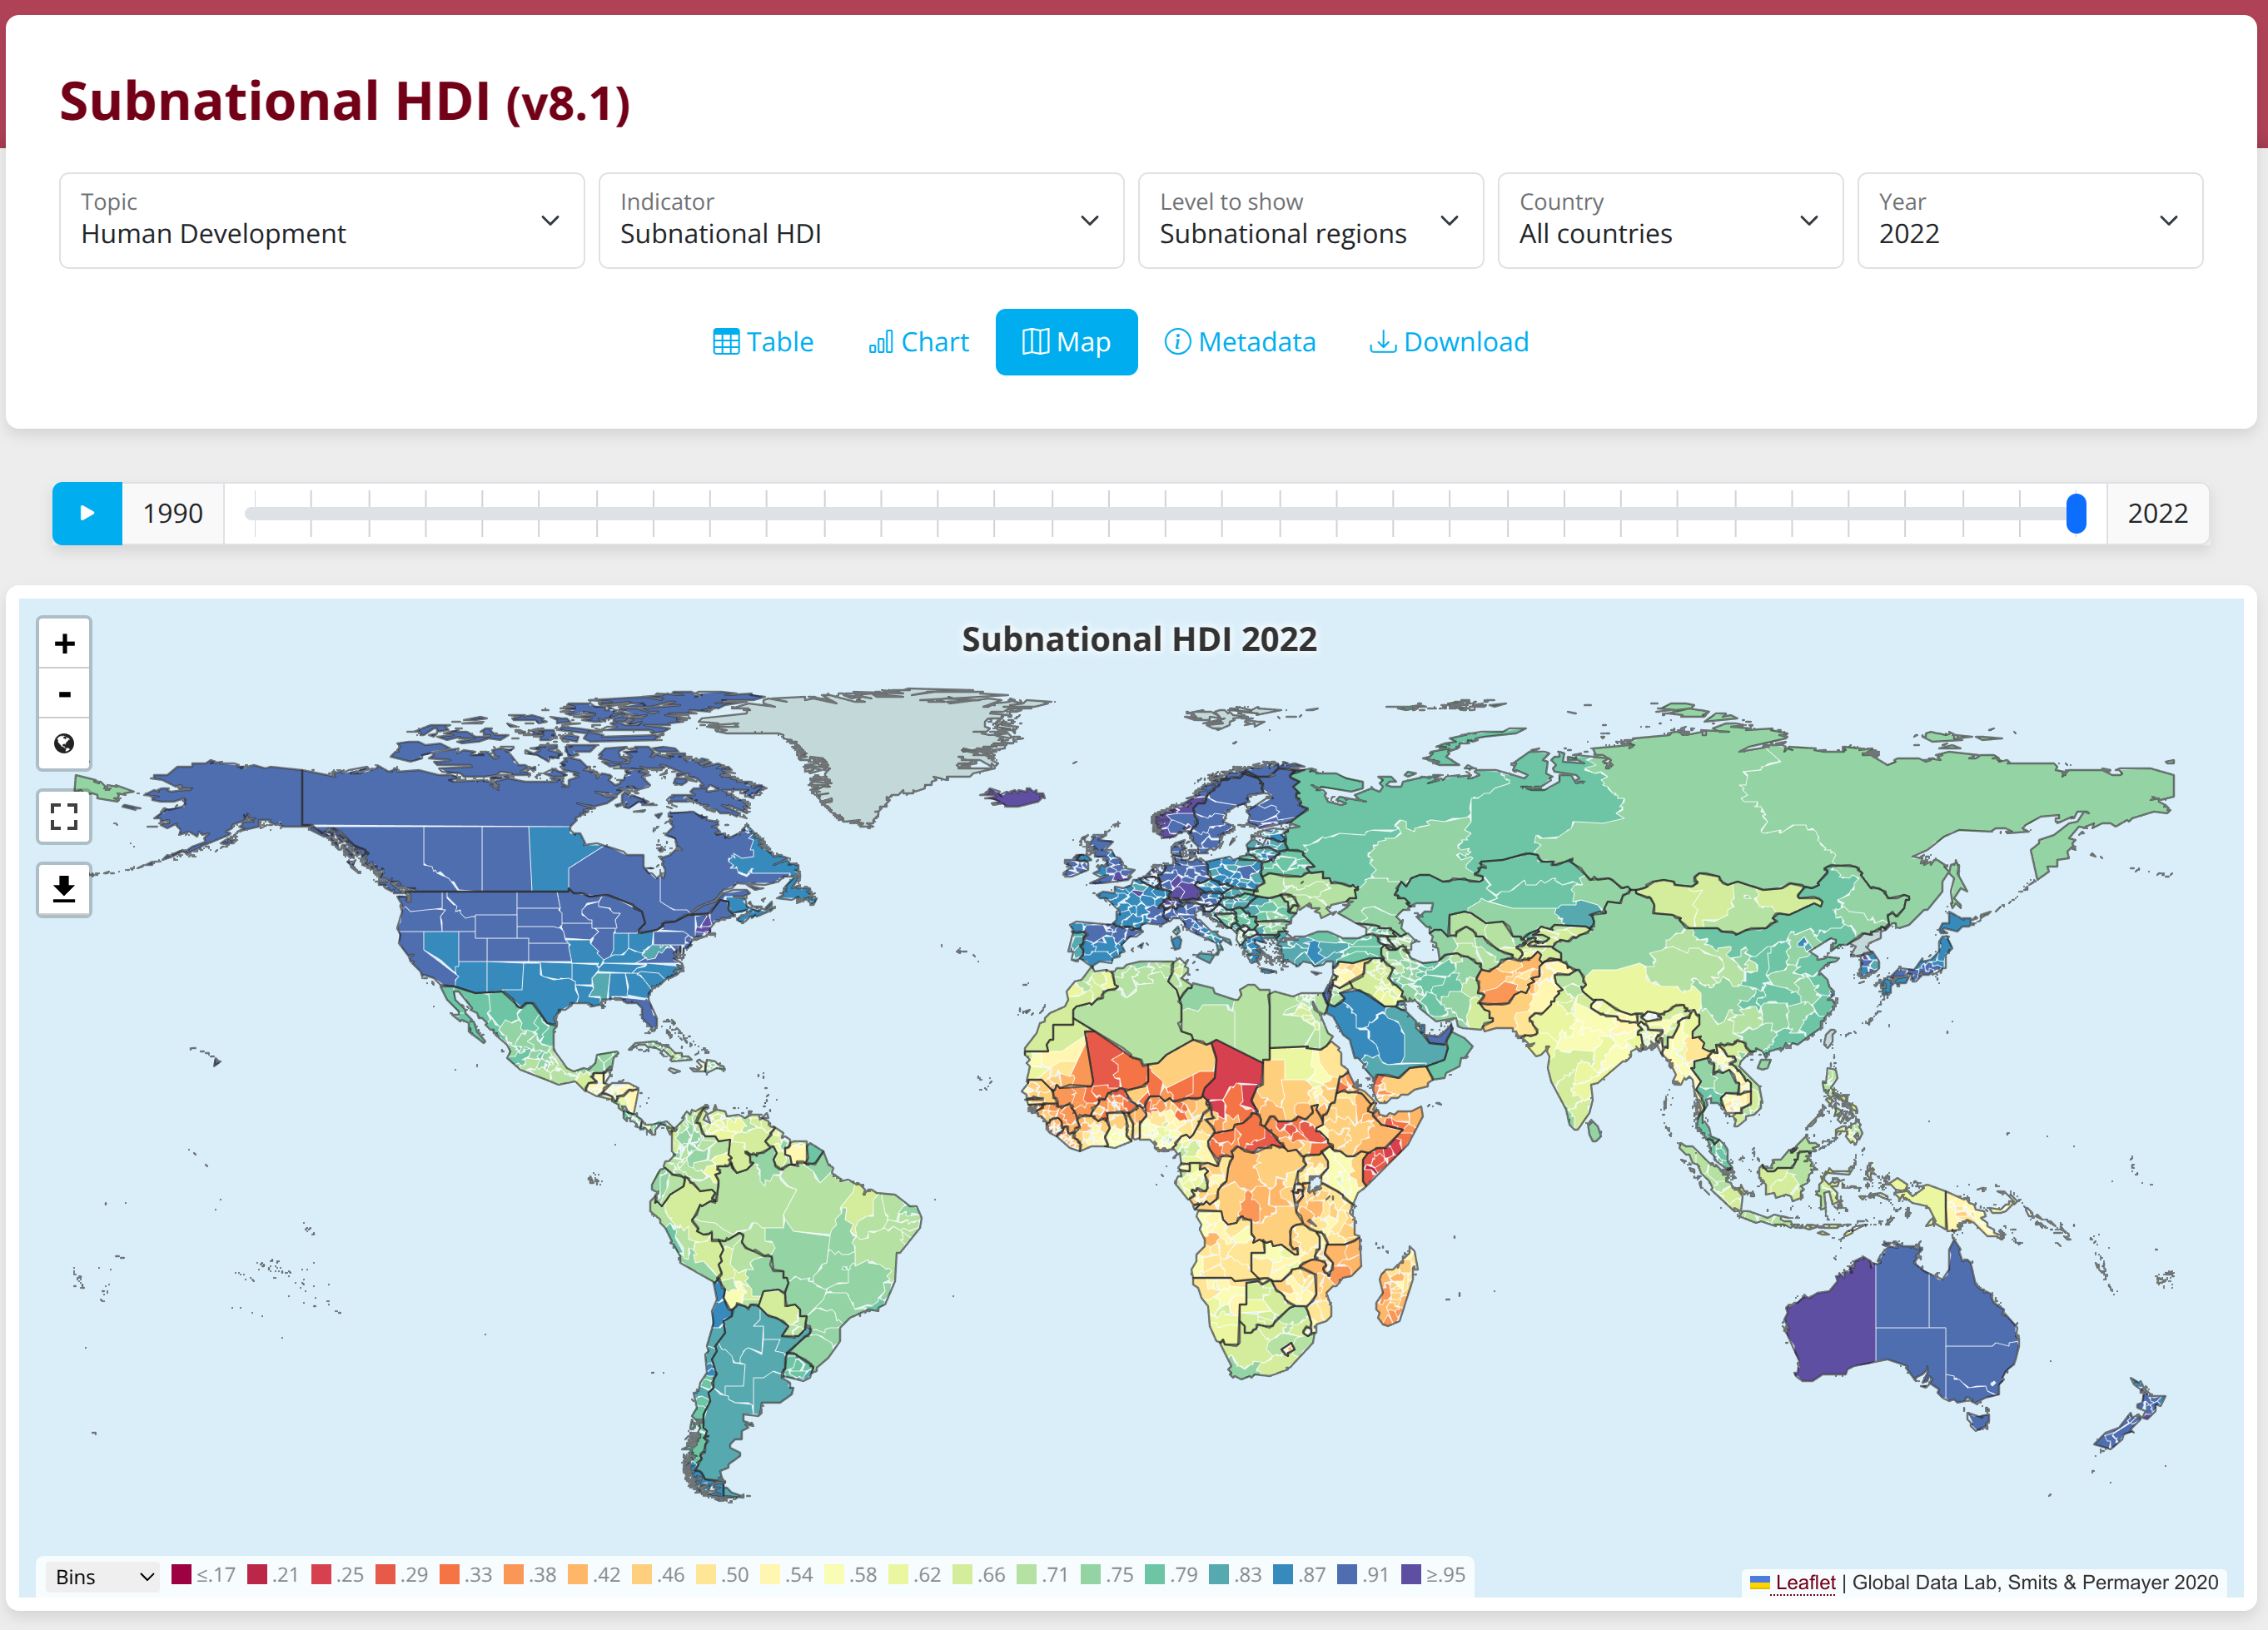Viewport: 2268px width, 1630px height.
Task: Enter fullscreen mode for the map
Action: click(63, 817)
